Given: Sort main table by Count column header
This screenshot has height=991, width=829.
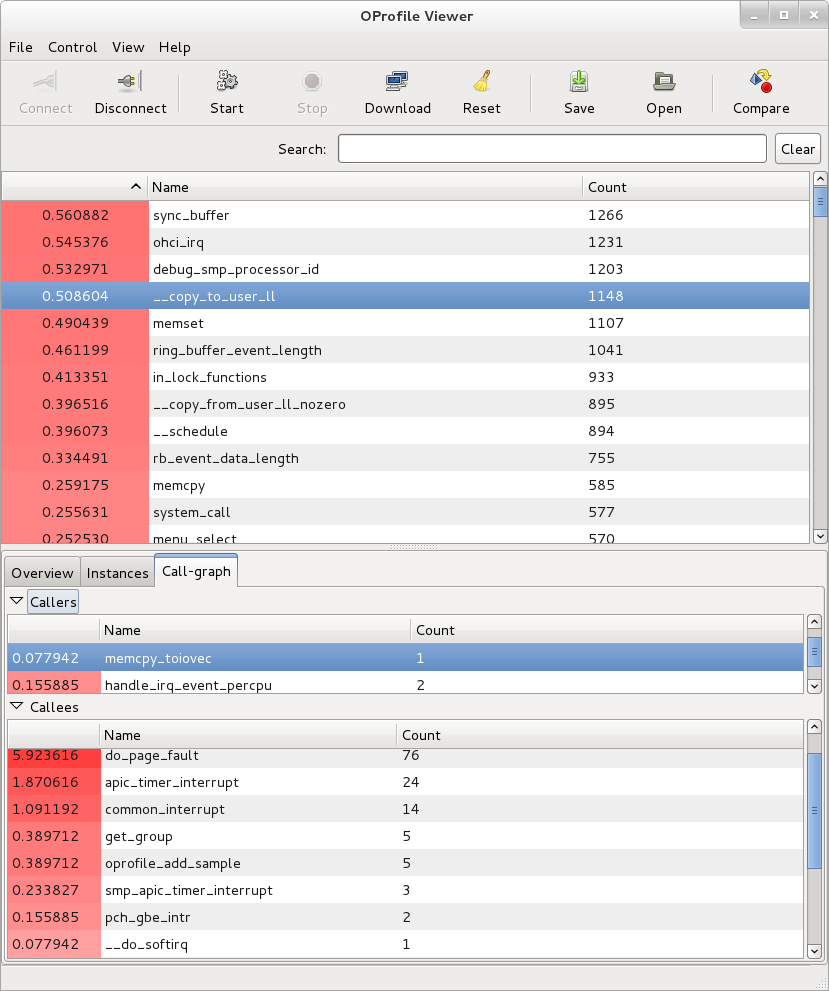Looking at the screenshot, I should point(607,187).
